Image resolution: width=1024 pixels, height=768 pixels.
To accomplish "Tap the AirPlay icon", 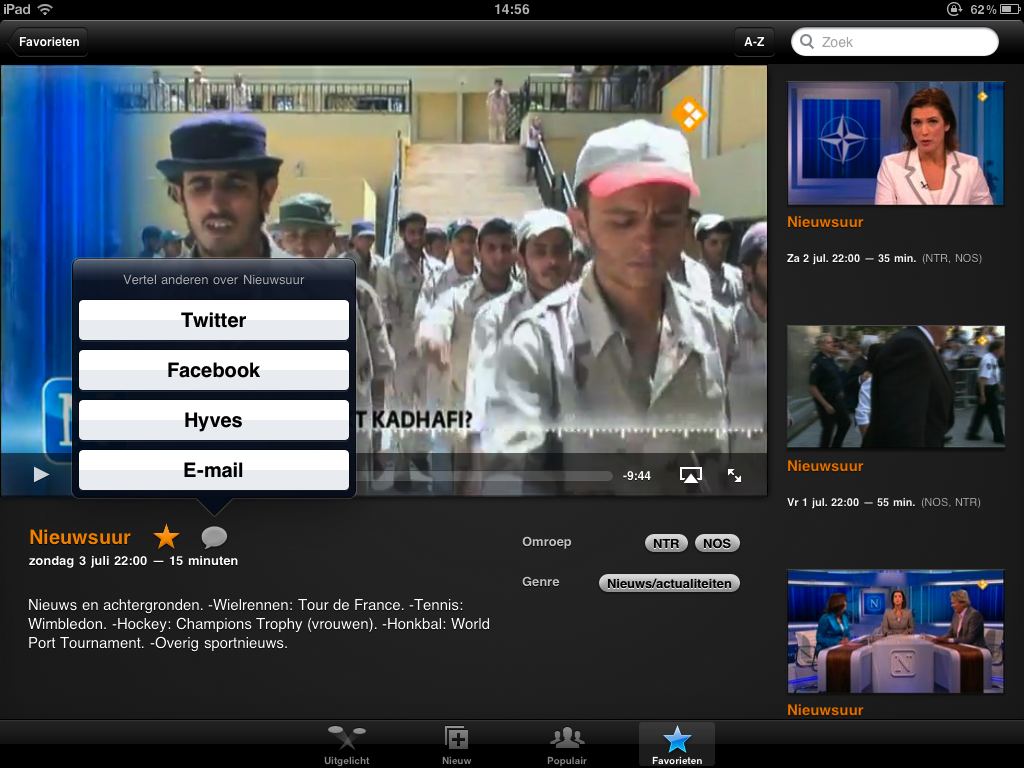I will point(690,475).
